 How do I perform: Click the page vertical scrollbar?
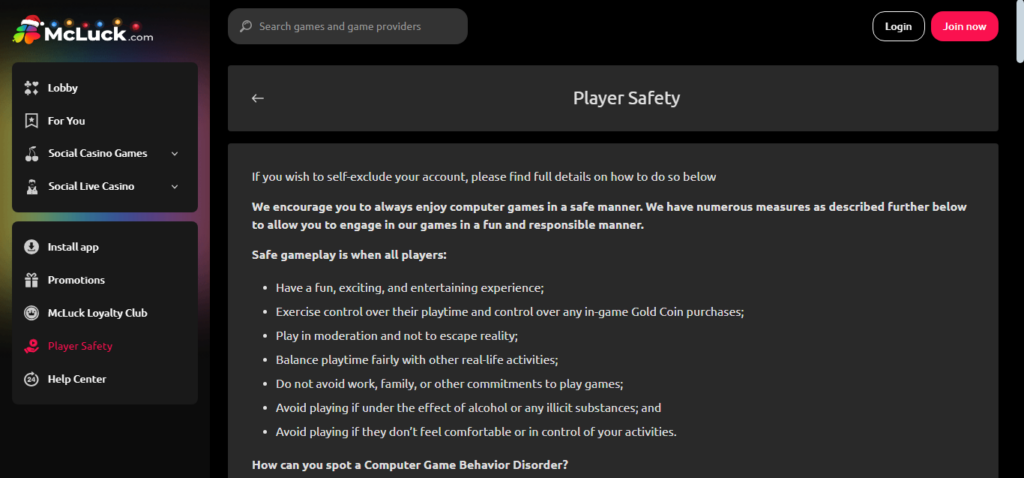[x=1019, y=239]
